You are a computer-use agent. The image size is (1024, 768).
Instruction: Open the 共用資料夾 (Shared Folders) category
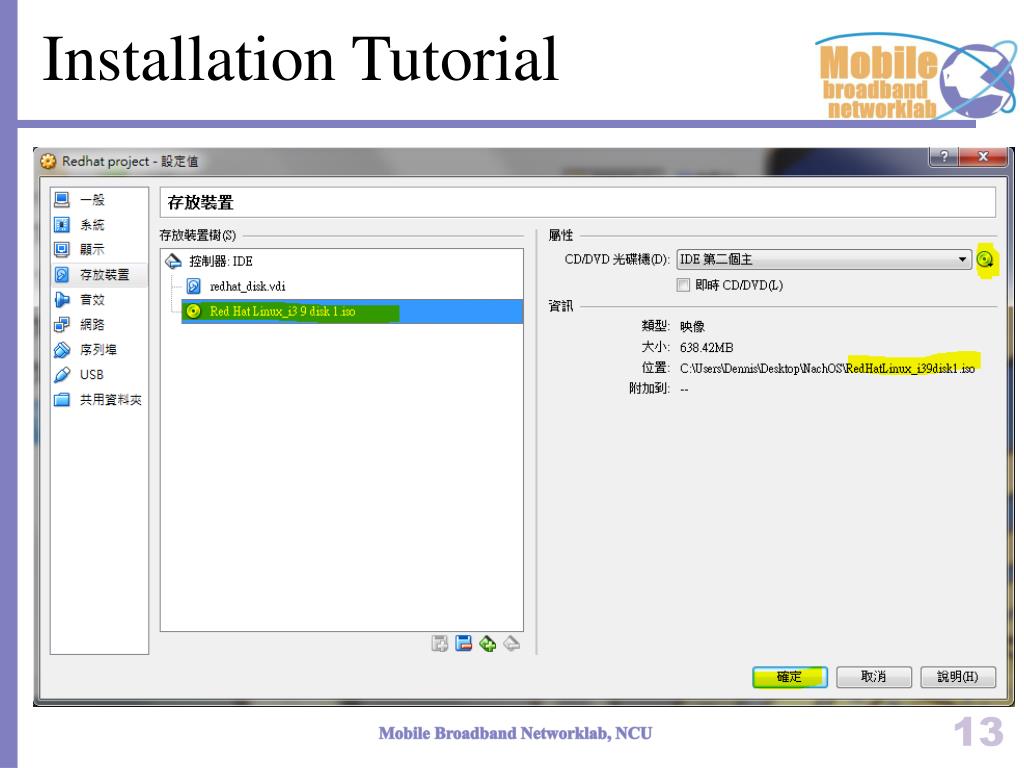(99, 400)
